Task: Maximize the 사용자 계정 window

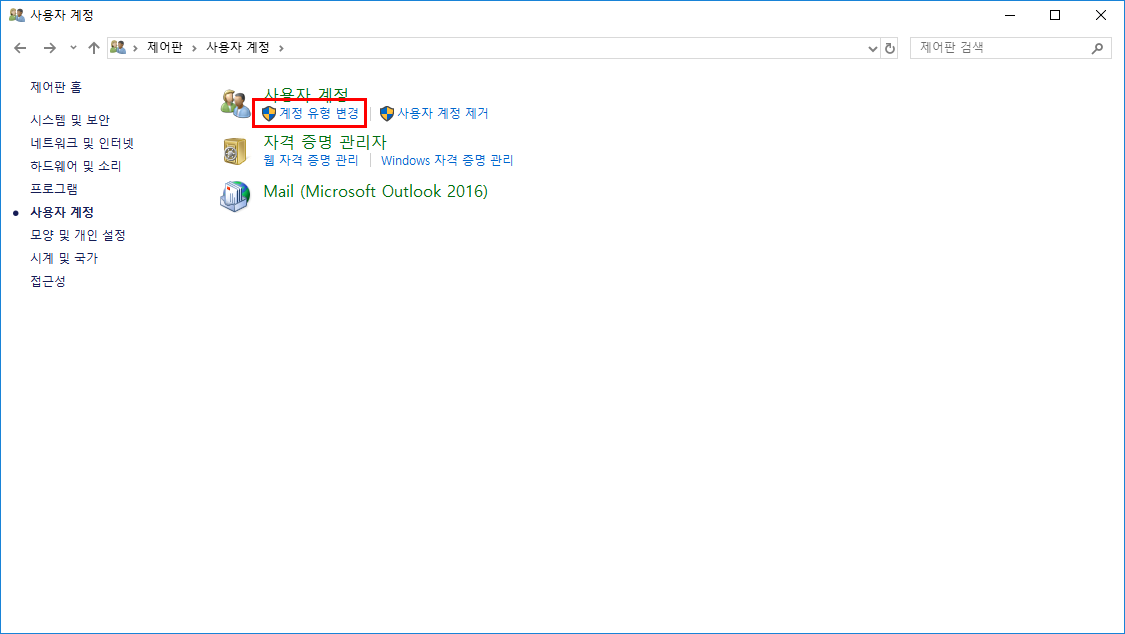Action: (1055, 15)
